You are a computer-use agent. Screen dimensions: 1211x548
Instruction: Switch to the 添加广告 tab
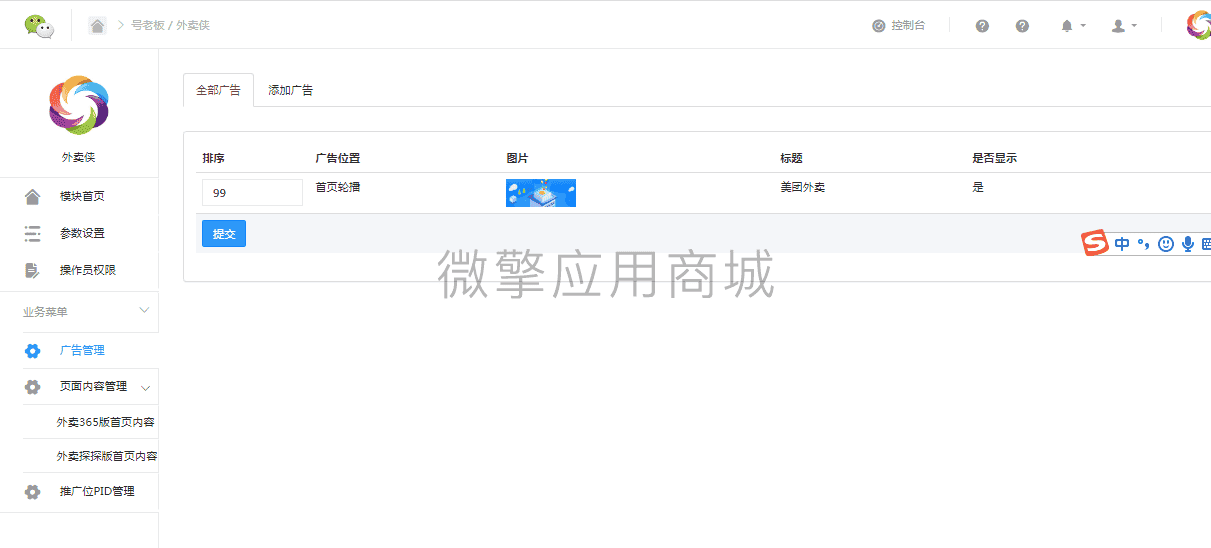tap(290, 90)
